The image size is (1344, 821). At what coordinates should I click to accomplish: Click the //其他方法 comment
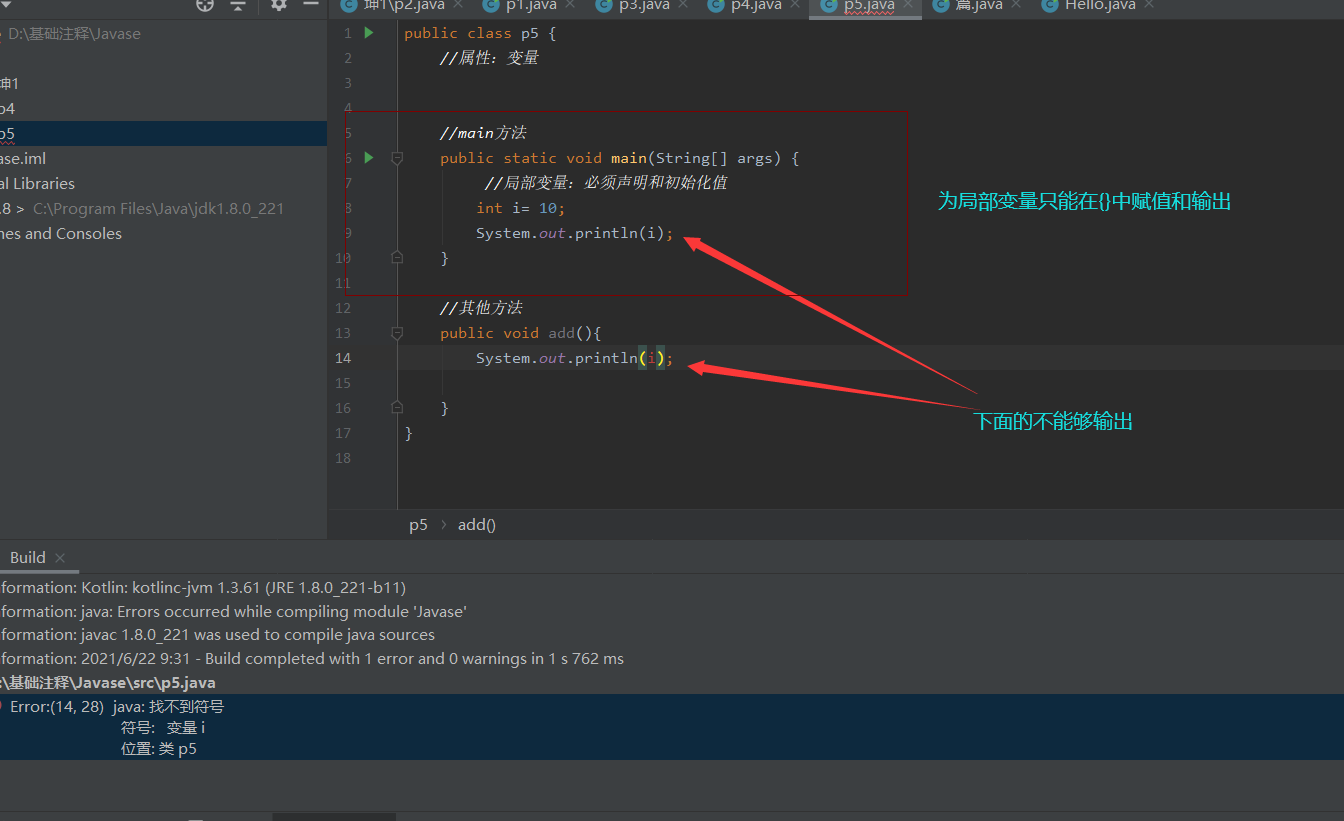pos(481,308)
